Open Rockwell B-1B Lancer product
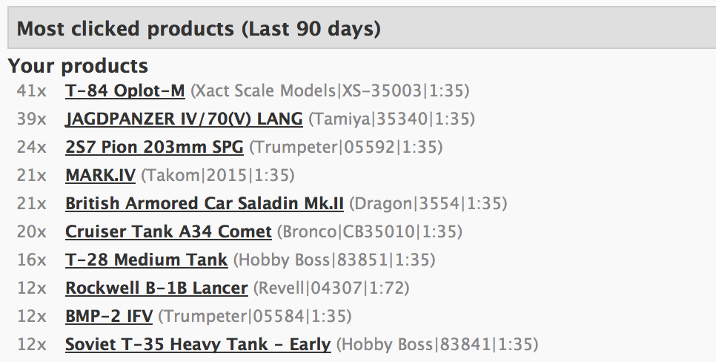Viewport: 716px width, 362px height. 157,288
